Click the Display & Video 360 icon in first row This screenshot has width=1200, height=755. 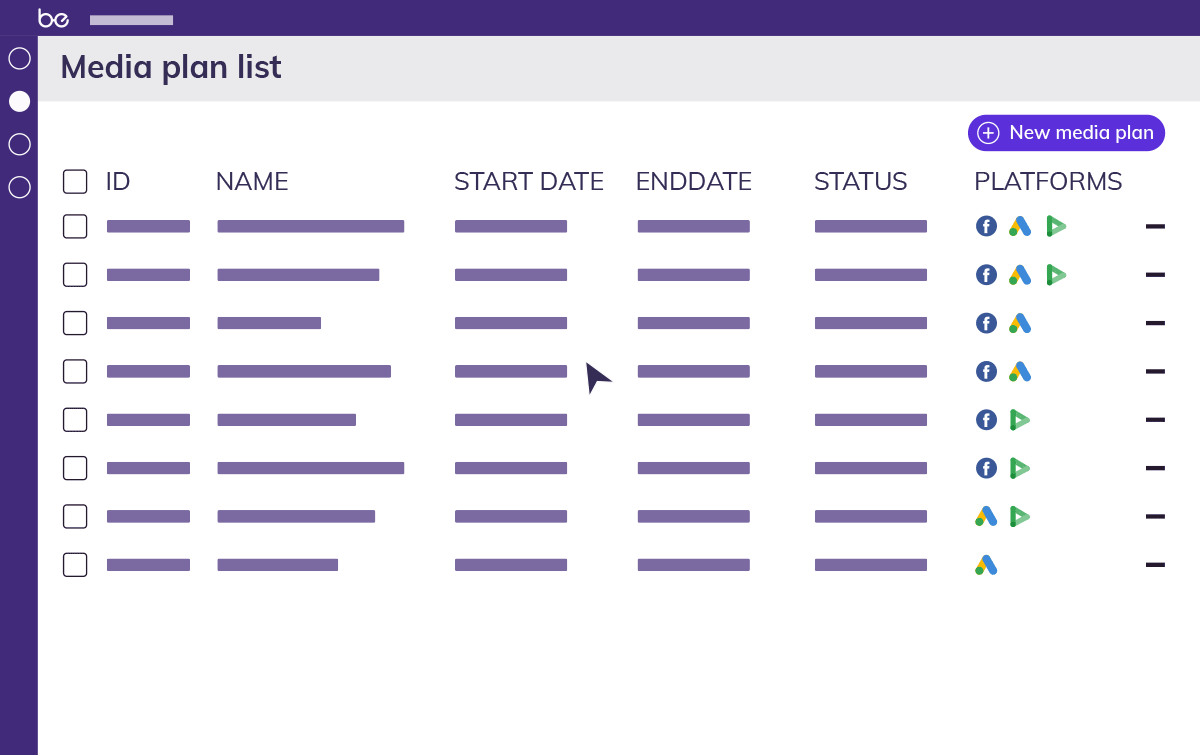(x=1056, y=227)
